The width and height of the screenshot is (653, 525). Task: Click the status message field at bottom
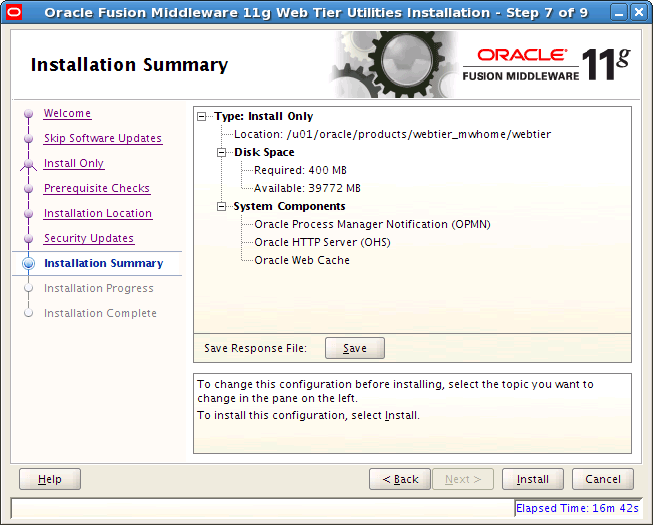tap(263, 508)
